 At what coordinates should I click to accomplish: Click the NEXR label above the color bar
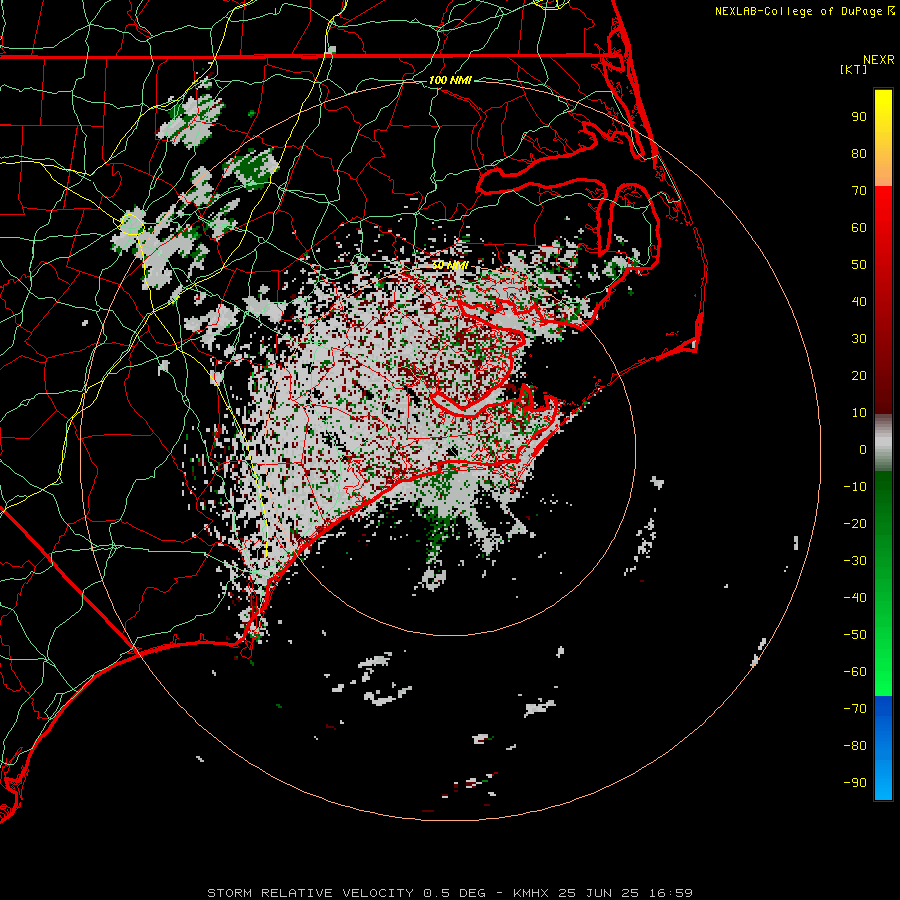click(878, 60)
